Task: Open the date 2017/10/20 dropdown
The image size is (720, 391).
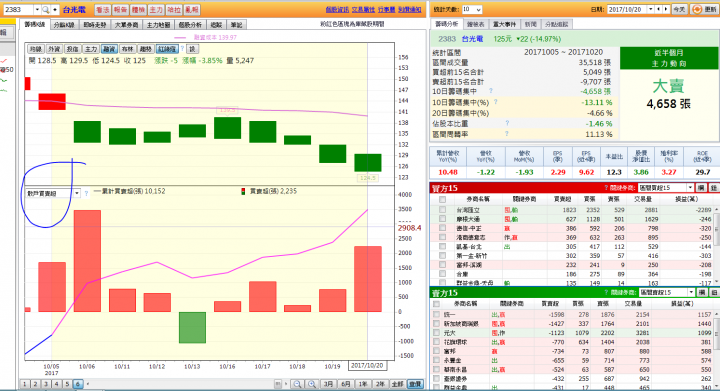Action: coord(651,9)
